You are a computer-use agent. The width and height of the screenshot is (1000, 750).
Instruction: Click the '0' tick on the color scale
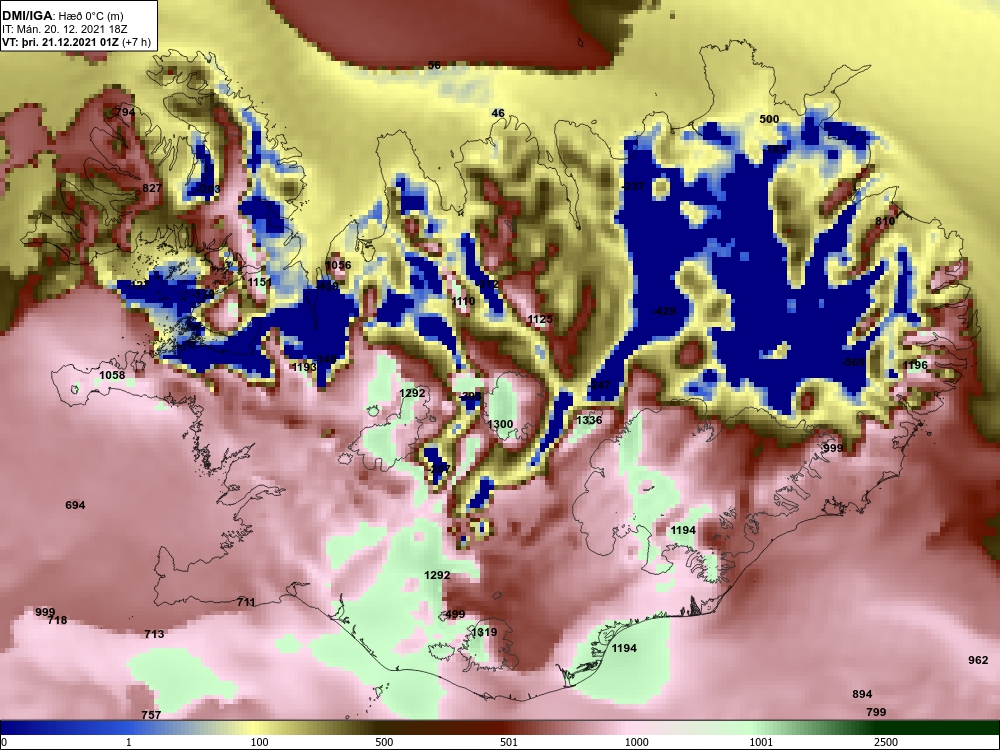pyautogui.click(x=4, y=742)
